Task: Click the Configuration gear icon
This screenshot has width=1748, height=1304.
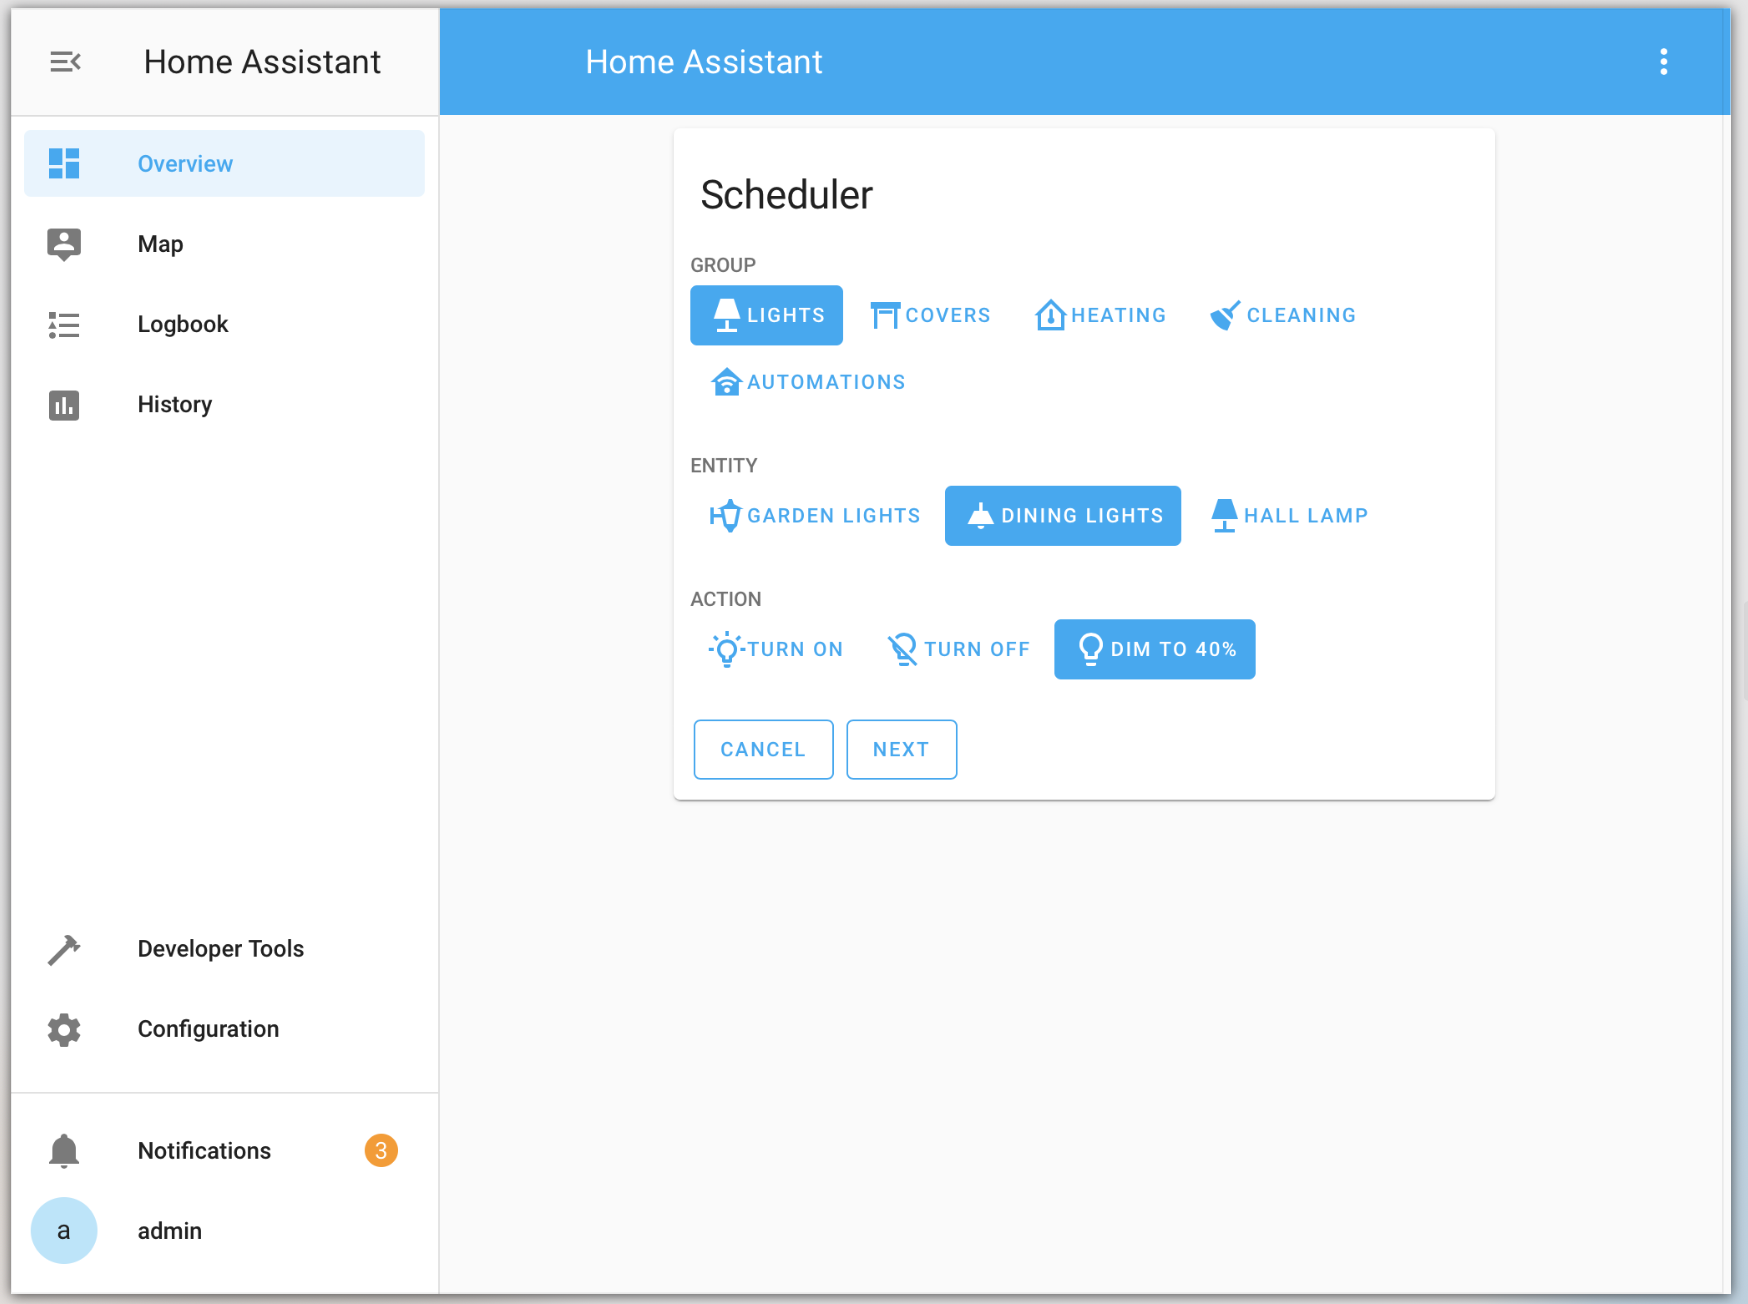Action: pyautogui.click(x=64, y=1030)
